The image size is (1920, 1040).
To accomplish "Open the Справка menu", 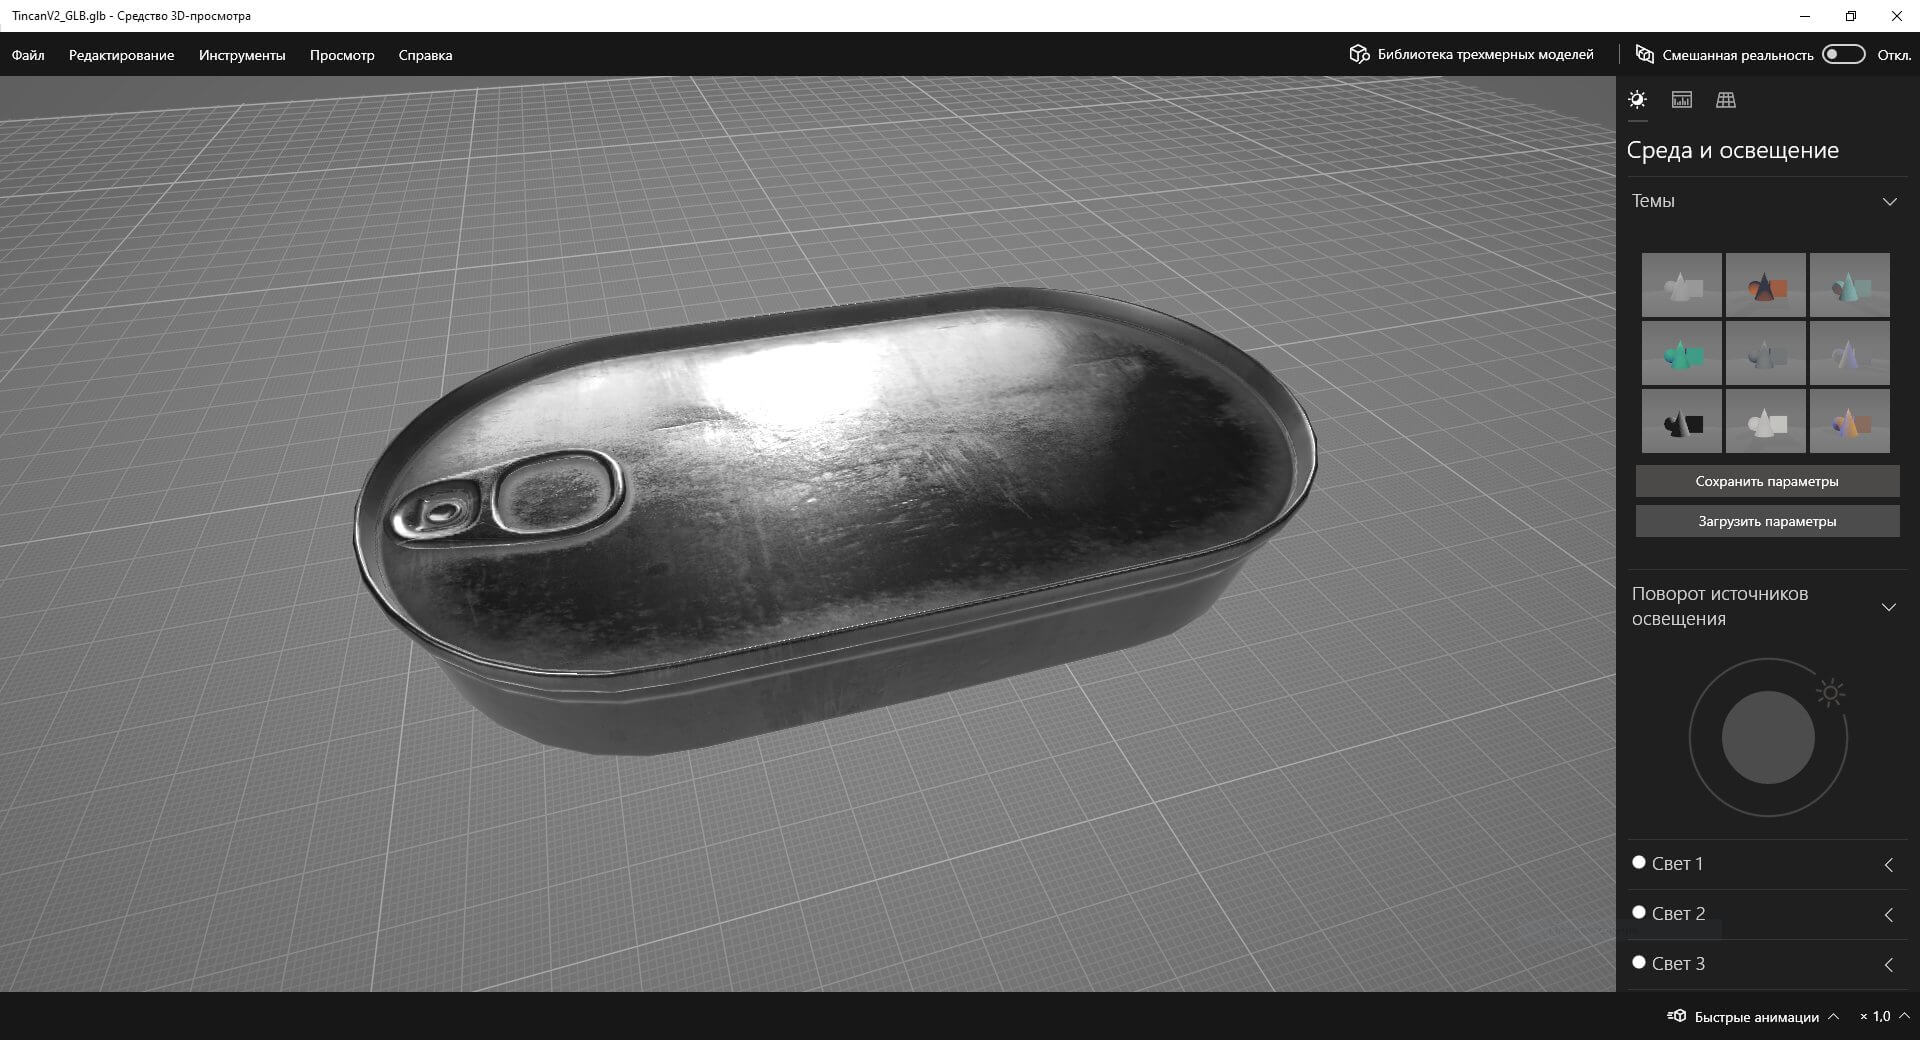I will (x=425, y=55).
